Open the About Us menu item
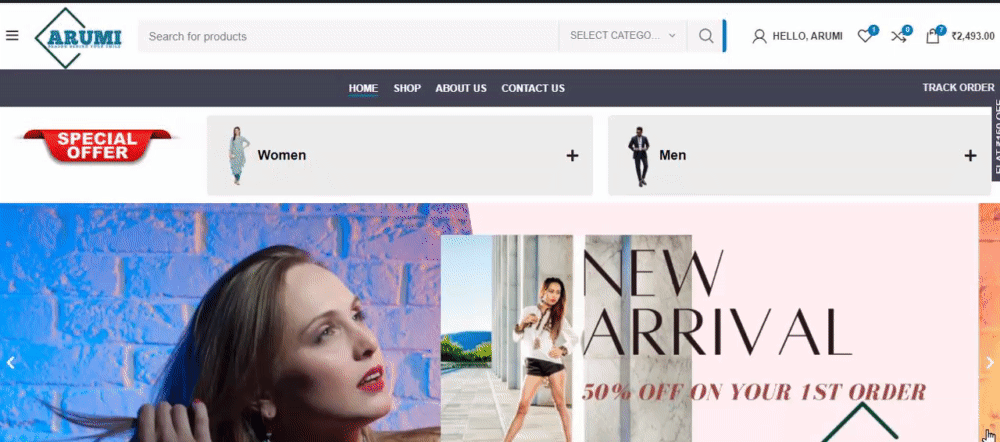This screenshot has width=1000, height=442. pos(461,88)
